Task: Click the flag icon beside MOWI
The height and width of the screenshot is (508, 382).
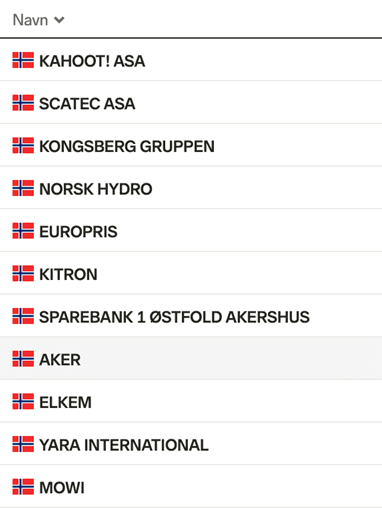Action: tap(23, 487)
